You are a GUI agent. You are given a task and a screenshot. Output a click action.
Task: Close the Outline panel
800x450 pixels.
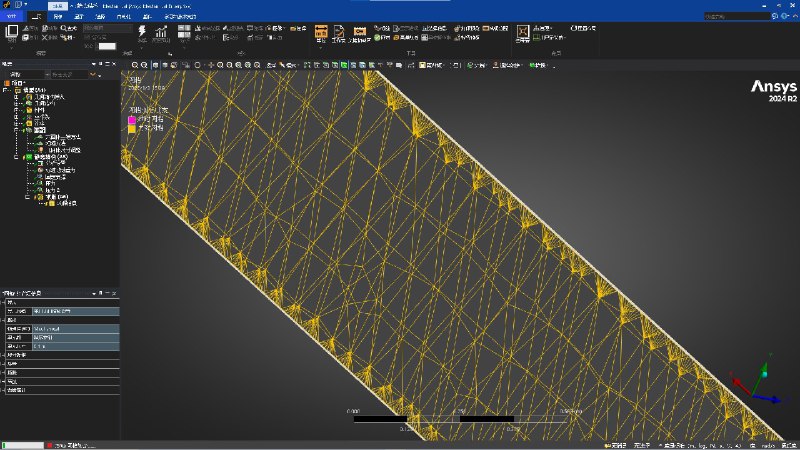click(x=114, y=64)
